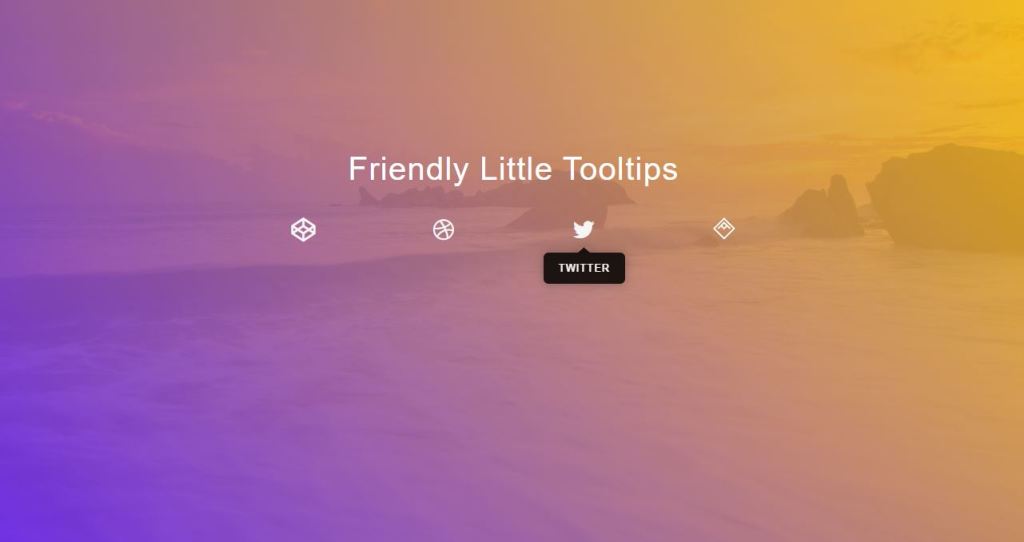The height and width of the screenshot is (542, 1024).
Task: Click the diamond mountain icon
Action: [x=724, y=229]
